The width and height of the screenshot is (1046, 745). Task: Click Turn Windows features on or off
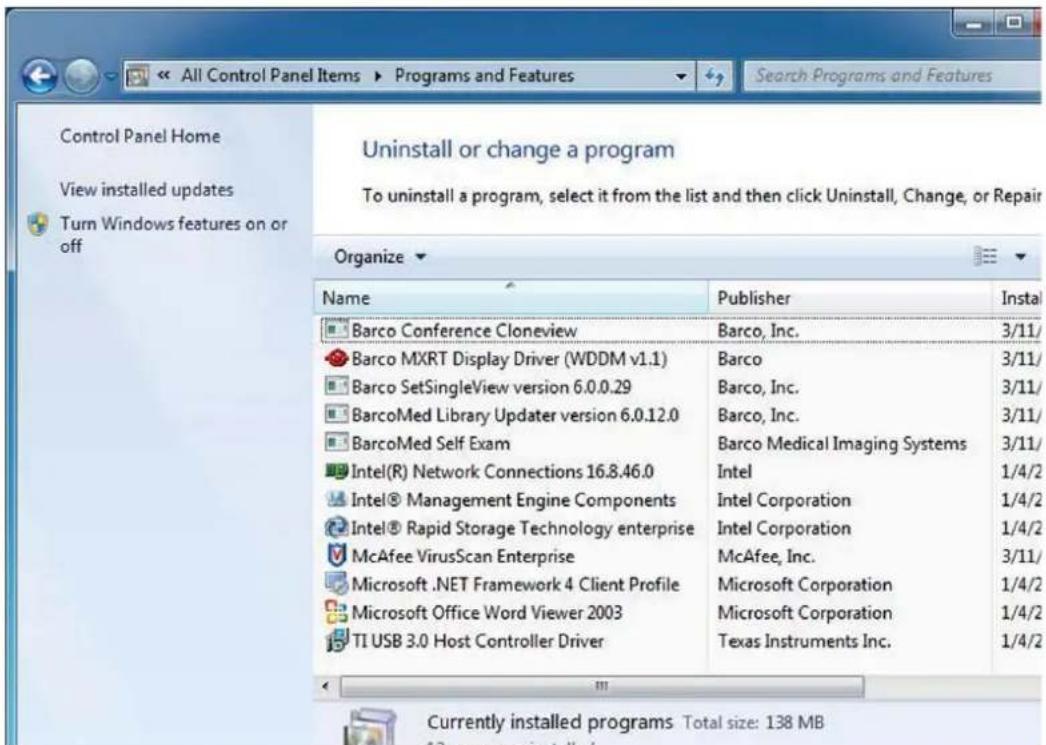pyautogui.click(x=173, y=234)
